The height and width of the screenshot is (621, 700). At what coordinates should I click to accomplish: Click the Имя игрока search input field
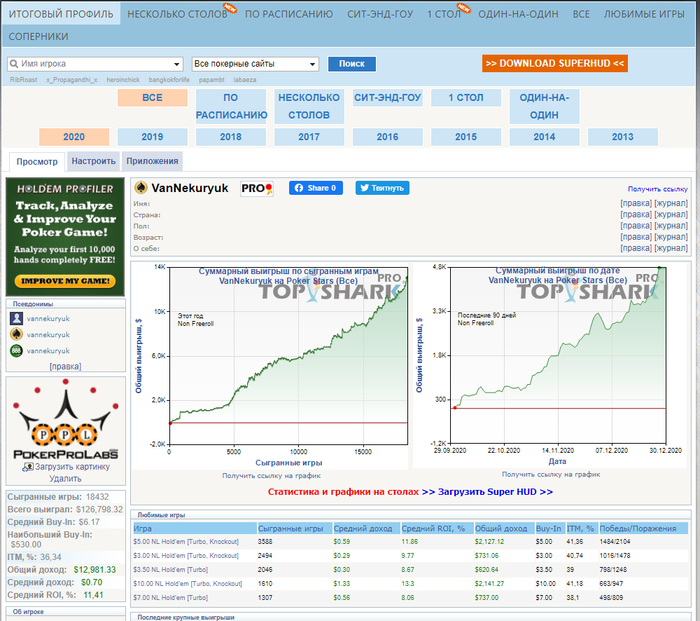(95, 64)
